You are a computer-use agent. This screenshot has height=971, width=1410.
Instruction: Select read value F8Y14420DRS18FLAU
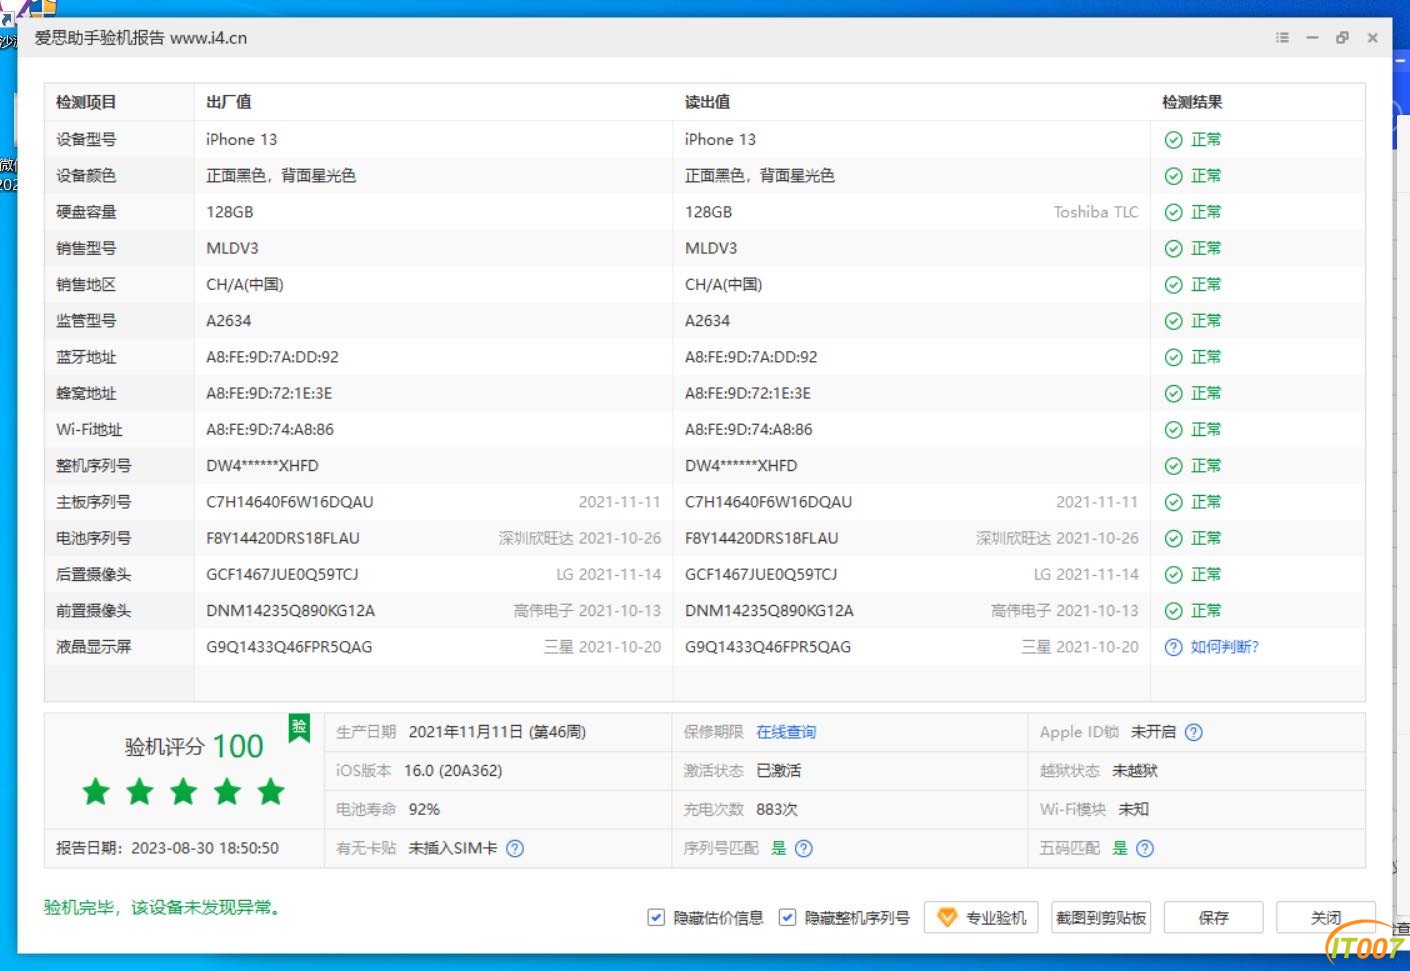762,538
